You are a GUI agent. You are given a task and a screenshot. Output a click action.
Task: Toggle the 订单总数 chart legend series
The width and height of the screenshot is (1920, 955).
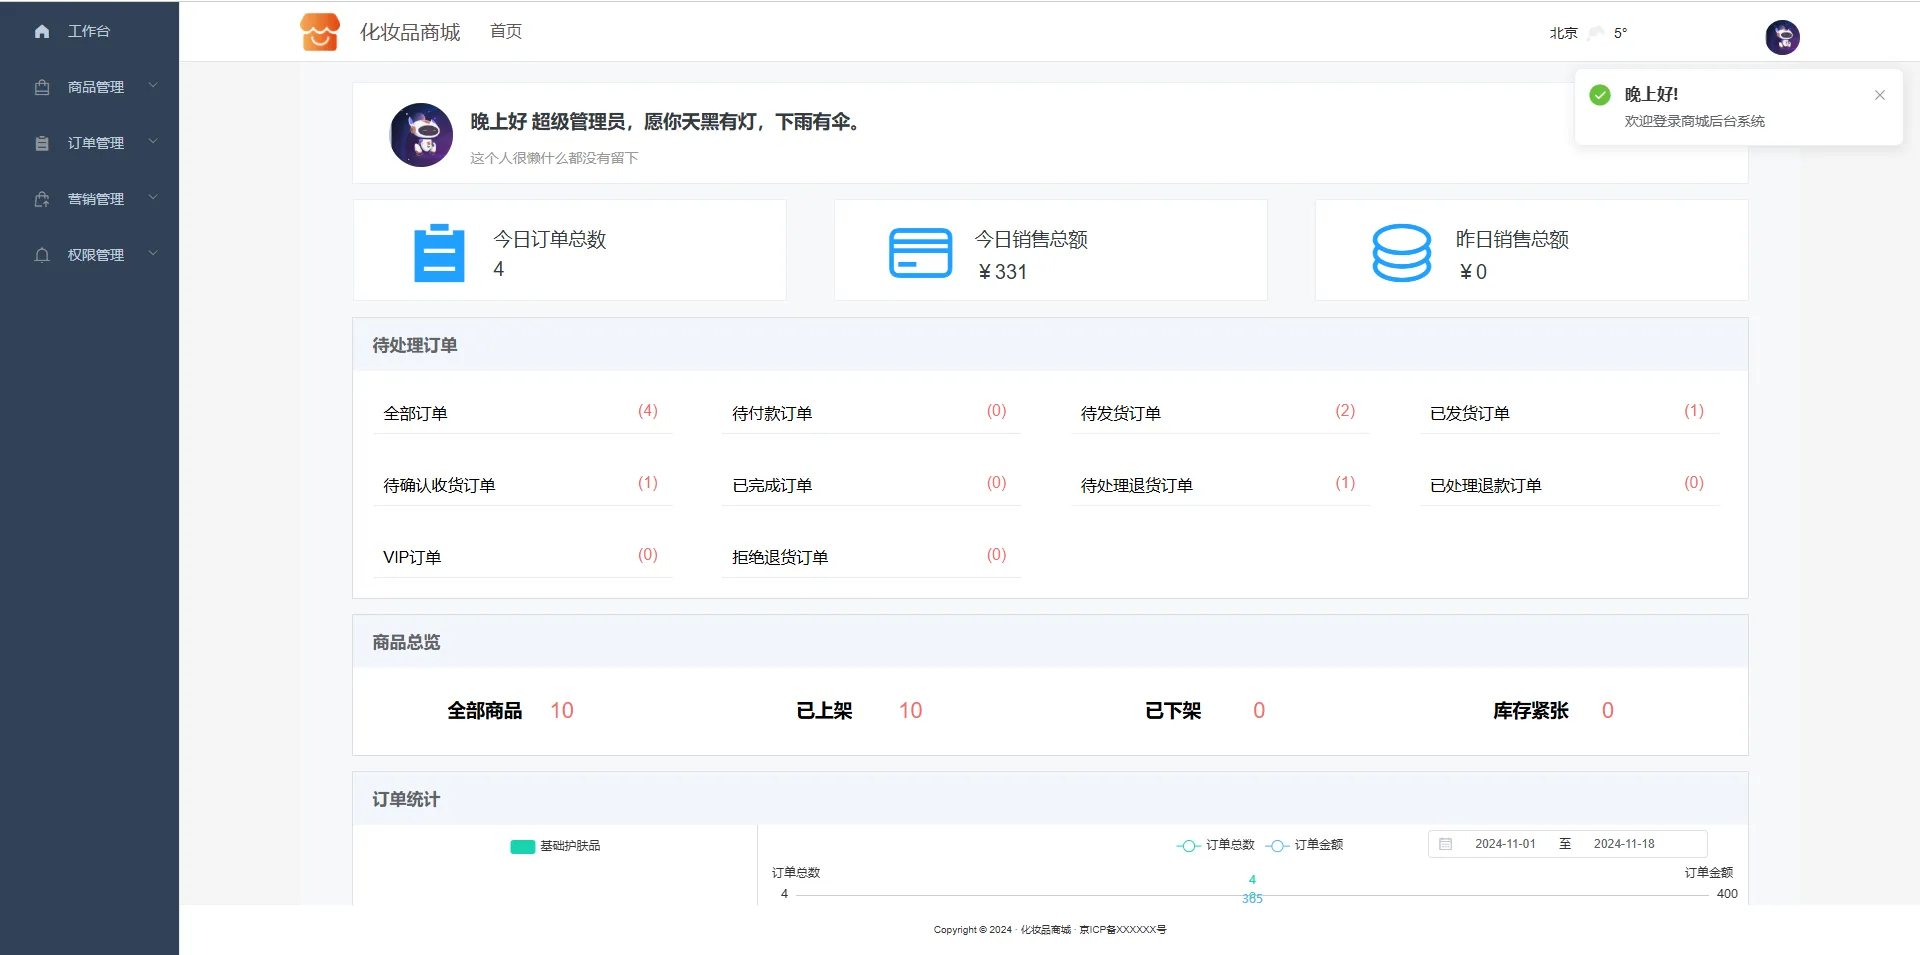pyautogui.click(x=1216, y=845)
